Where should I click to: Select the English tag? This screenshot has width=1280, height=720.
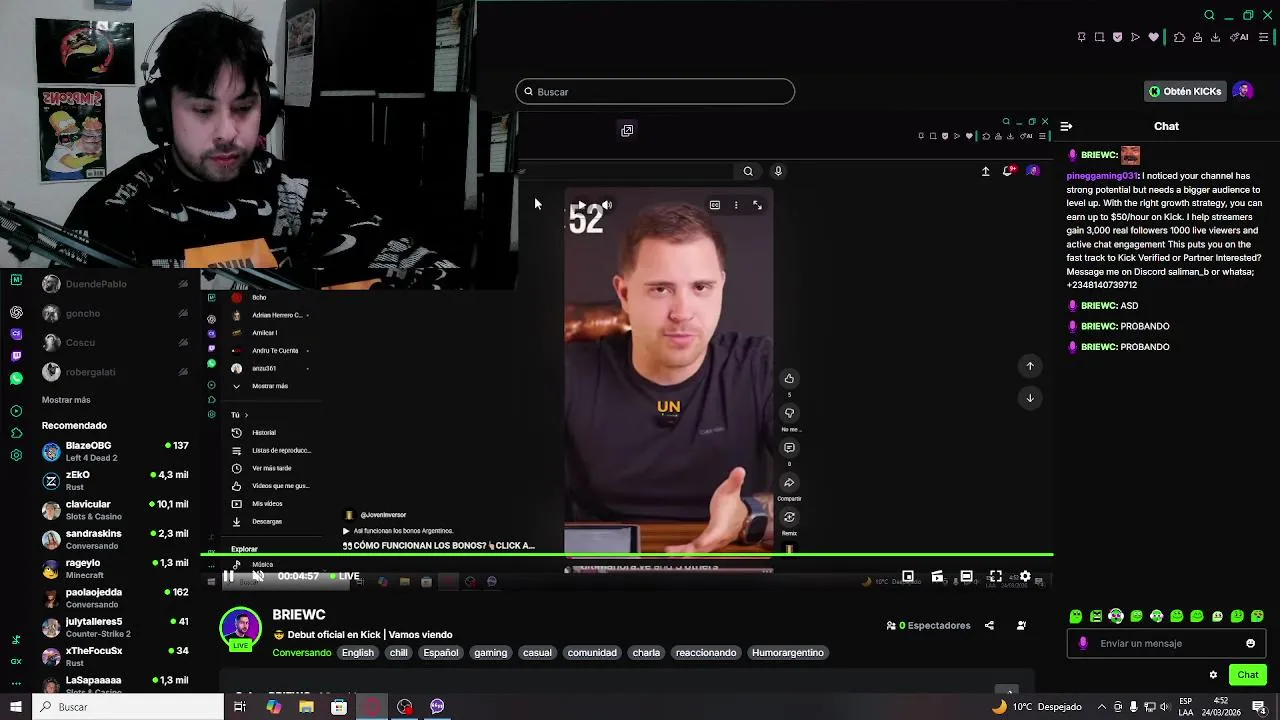pyautogui.click(x=357, y=653)
